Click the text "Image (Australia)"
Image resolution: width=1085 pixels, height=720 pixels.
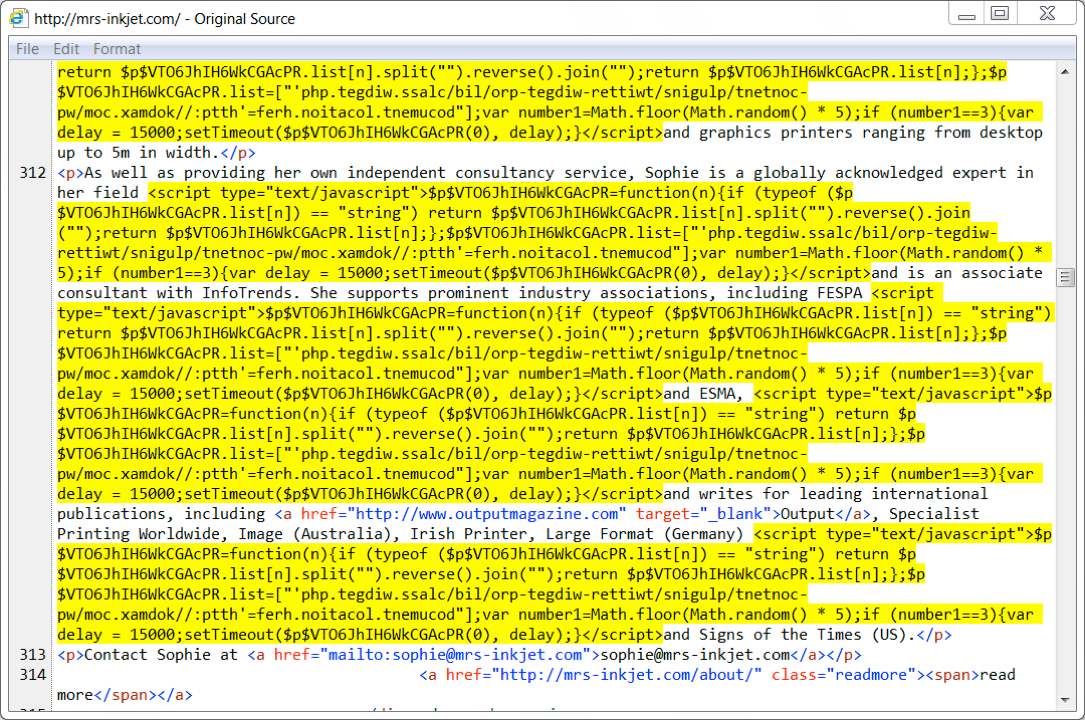[315, 534]
